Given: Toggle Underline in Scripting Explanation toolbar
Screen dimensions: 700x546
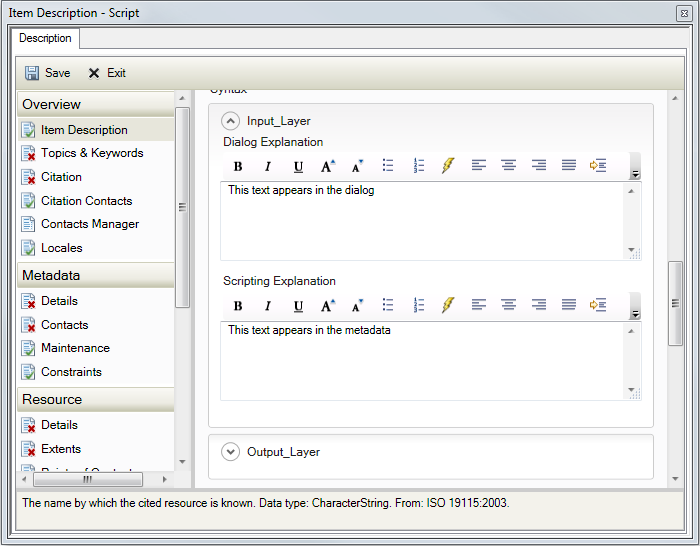Looking at the screenshot, I should [x=298, y=306].
